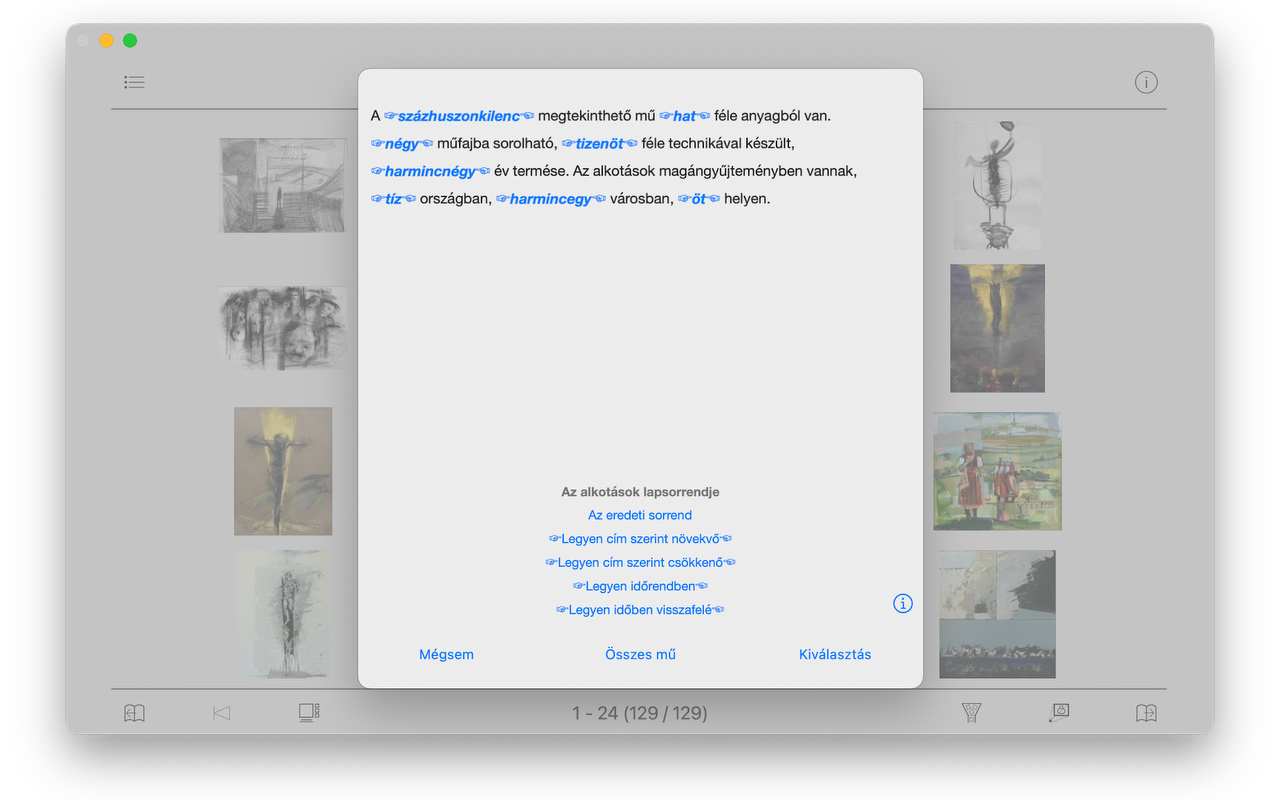1280x800 pixels.
Task: Sort with 'Legyen cím szerint növekvő'
Action: pos(640,539)
